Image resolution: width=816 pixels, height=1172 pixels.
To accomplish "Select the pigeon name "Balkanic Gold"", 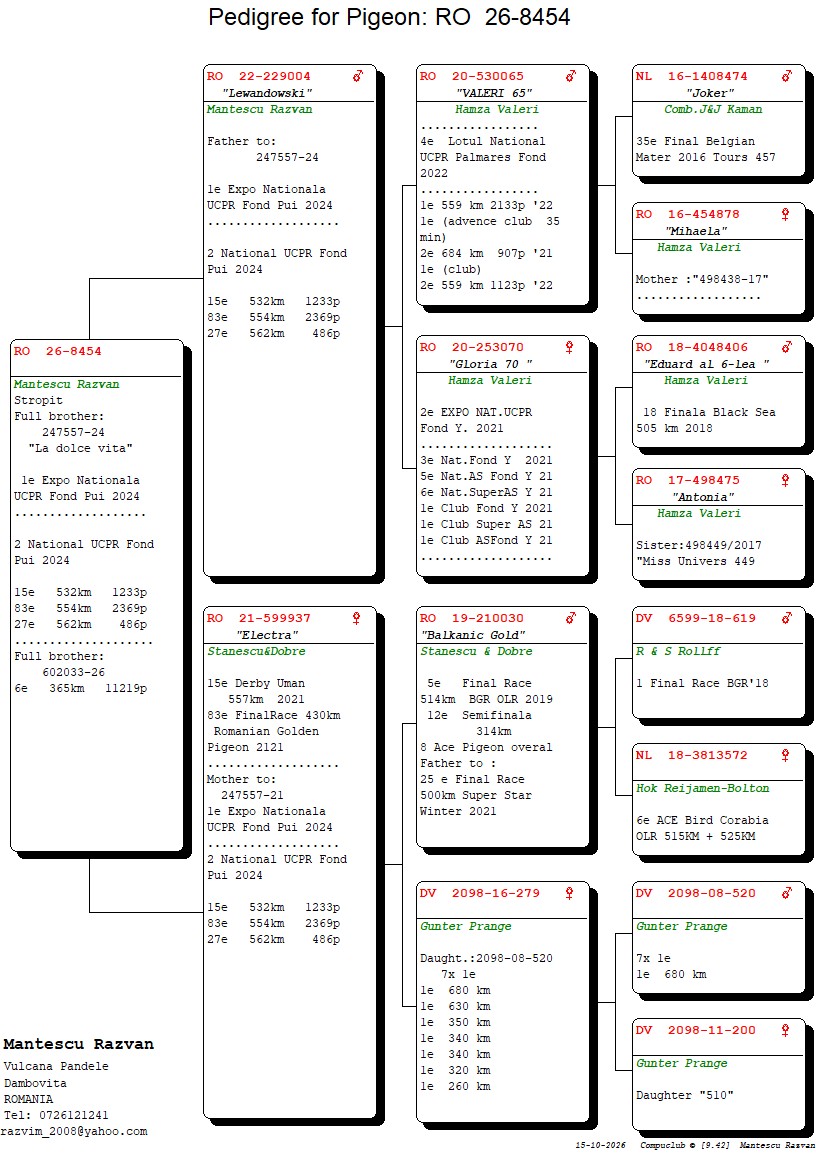I will [x=473, y=635].
